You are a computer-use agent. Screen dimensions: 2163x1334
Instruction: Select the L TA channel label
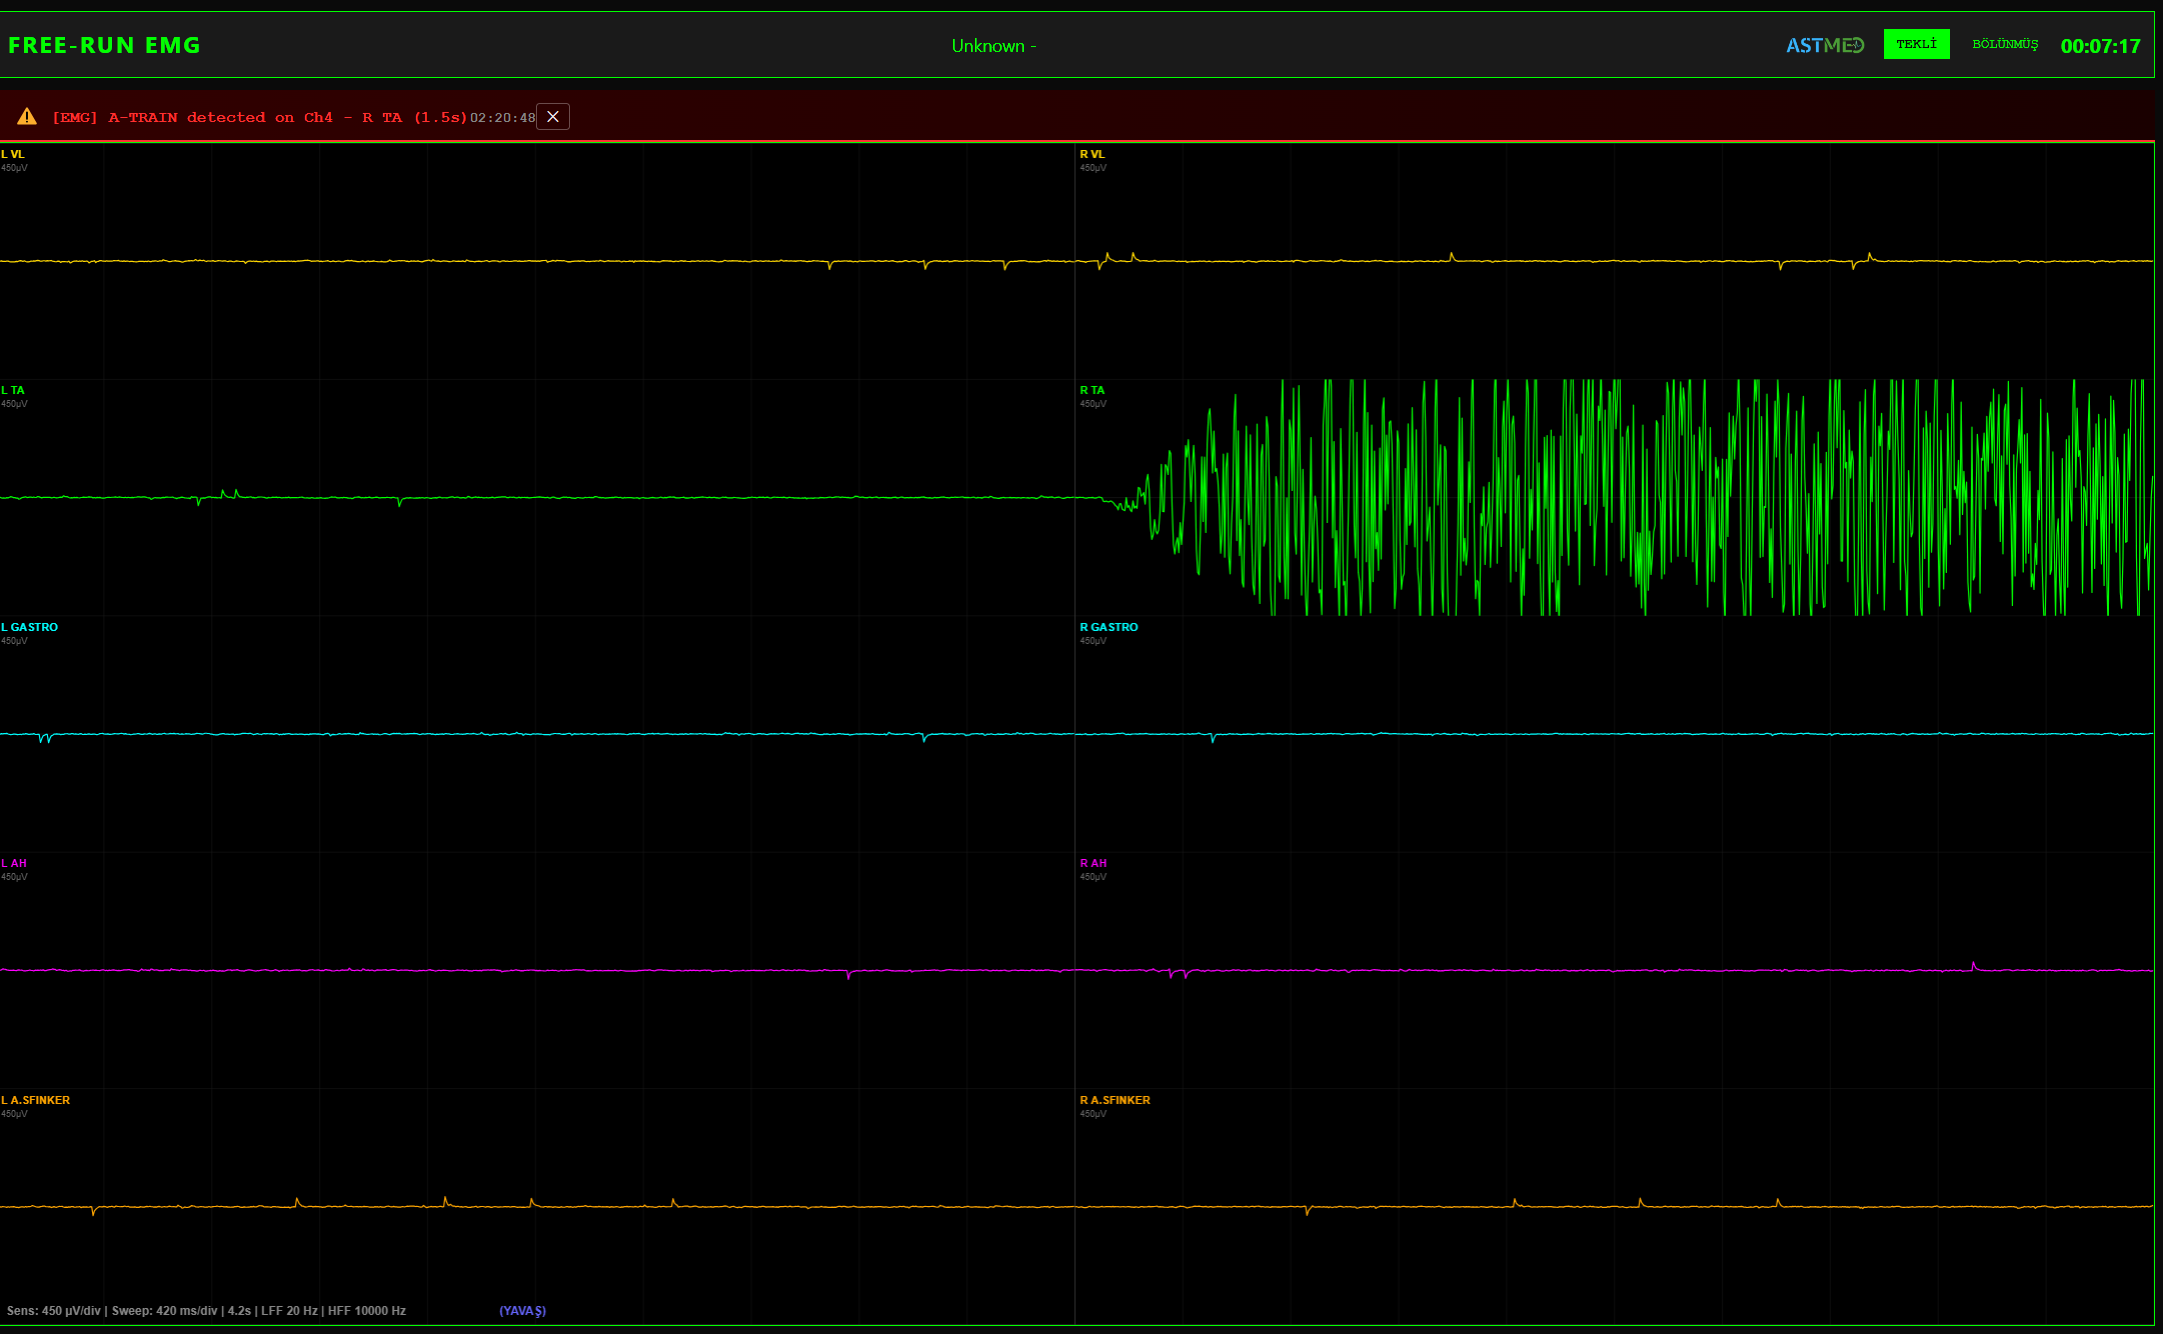coord(13,390)
